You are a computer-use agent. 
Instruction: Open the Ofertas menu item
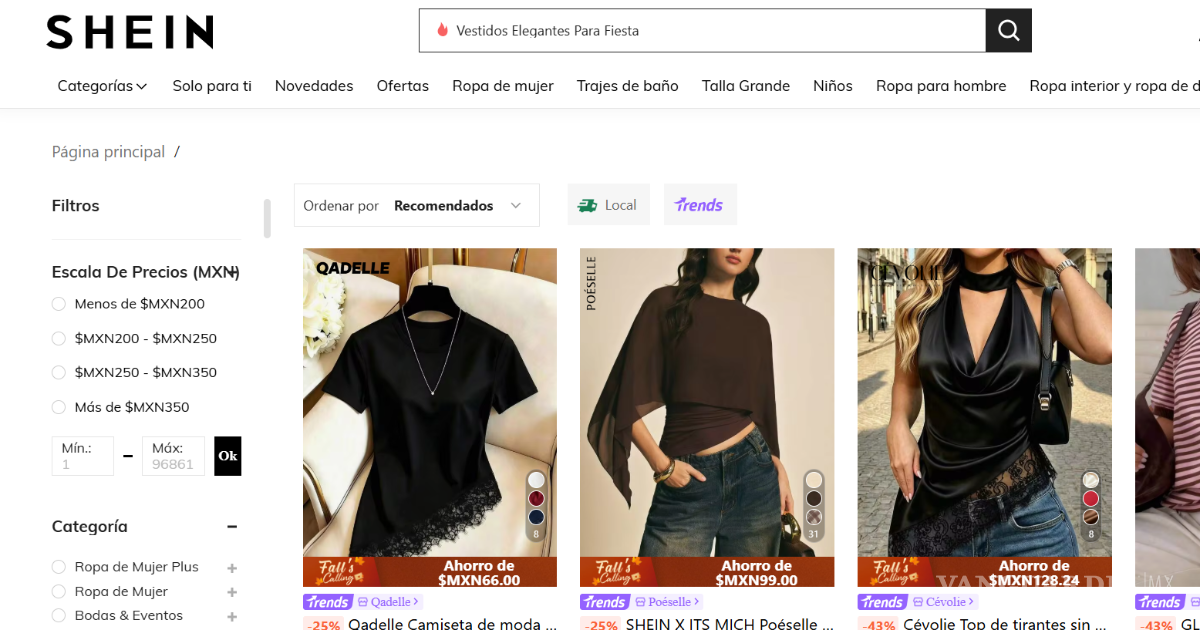pos(403,86)
